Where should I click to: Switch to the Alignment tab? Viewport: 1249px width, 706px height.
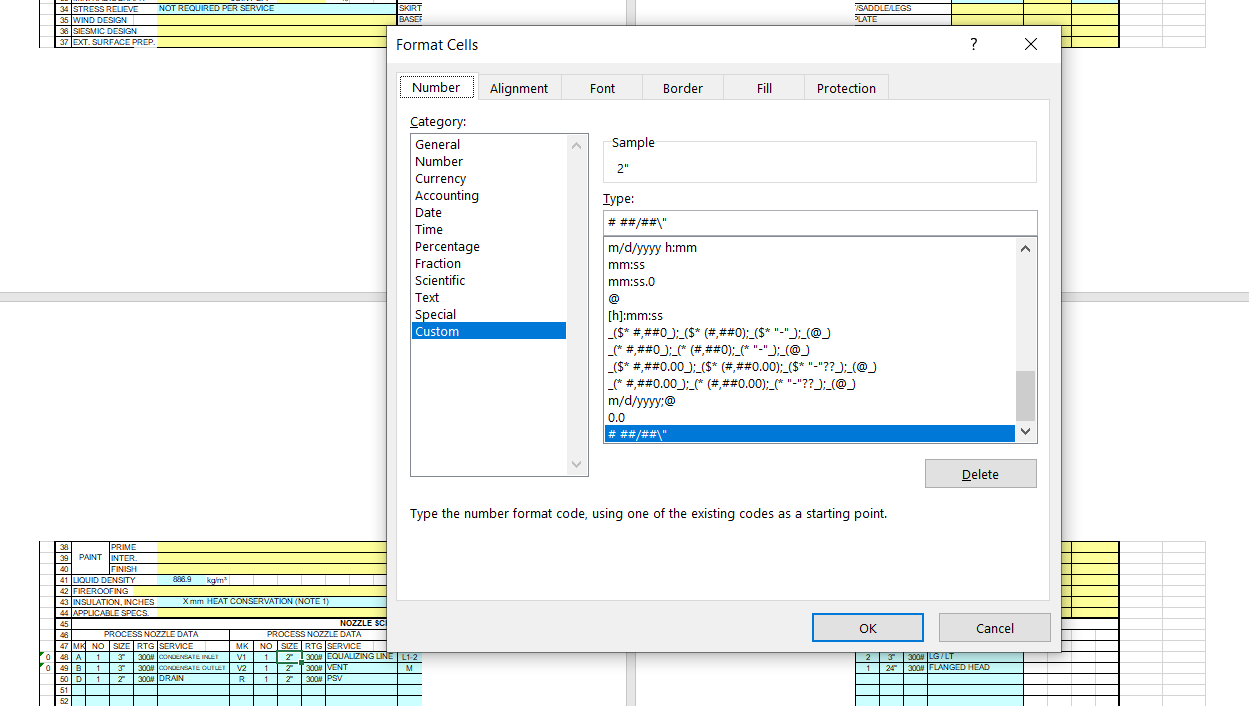tap(519, 88)
